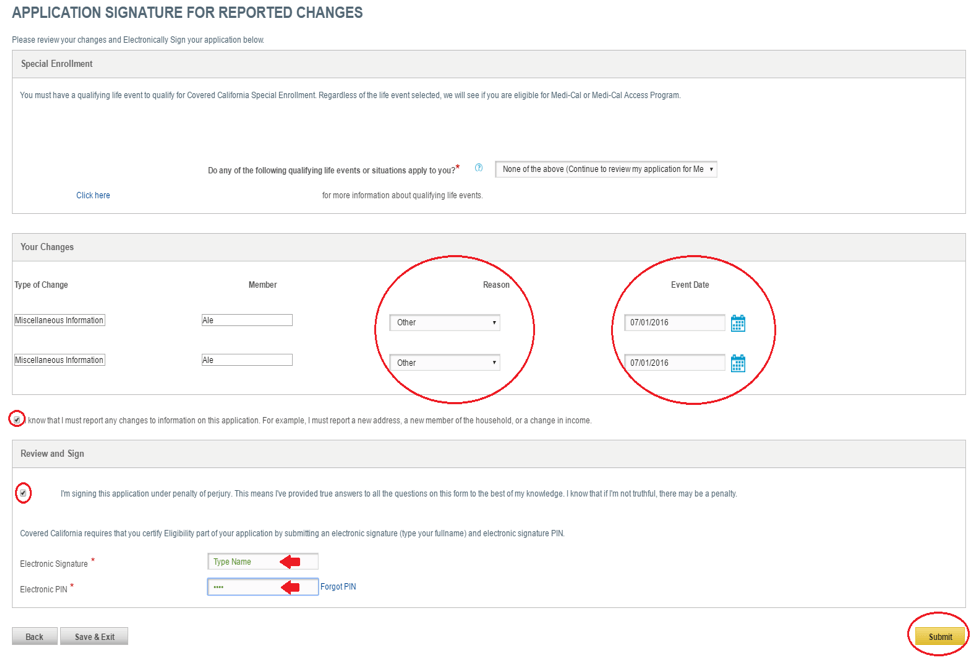Select the second Event Date text field
The width and height of the screenshot is (973, 660).
click(674, 363)
